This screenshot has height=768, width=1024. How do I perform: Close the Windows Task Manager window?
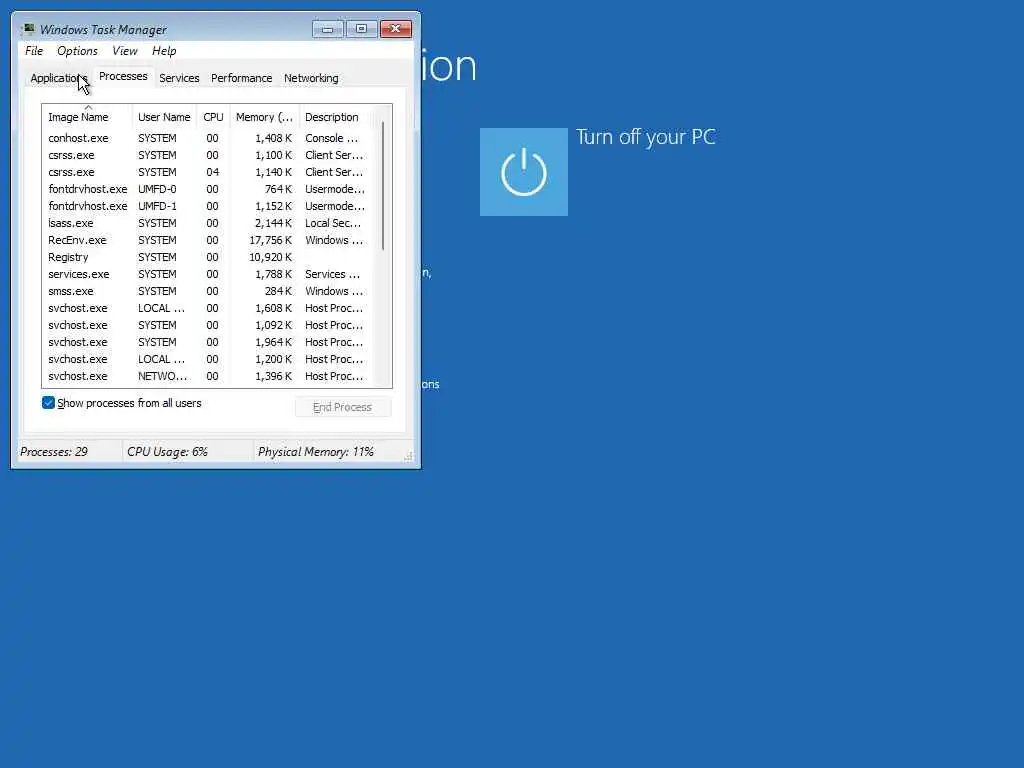[396, 29]
